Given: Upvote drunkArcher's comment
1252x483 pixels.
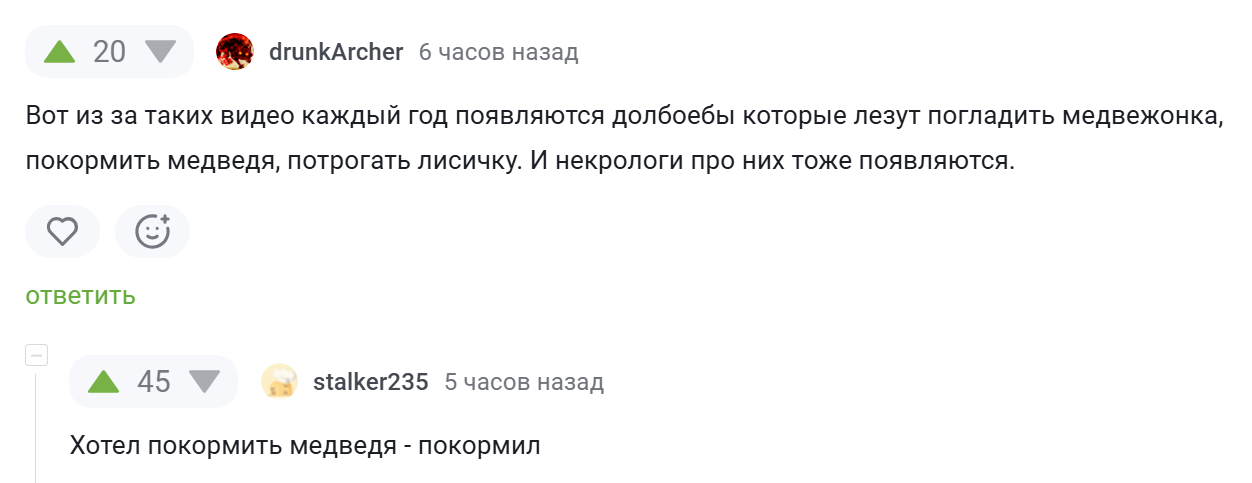Looking at the screenshot, I should pos(61,52).
